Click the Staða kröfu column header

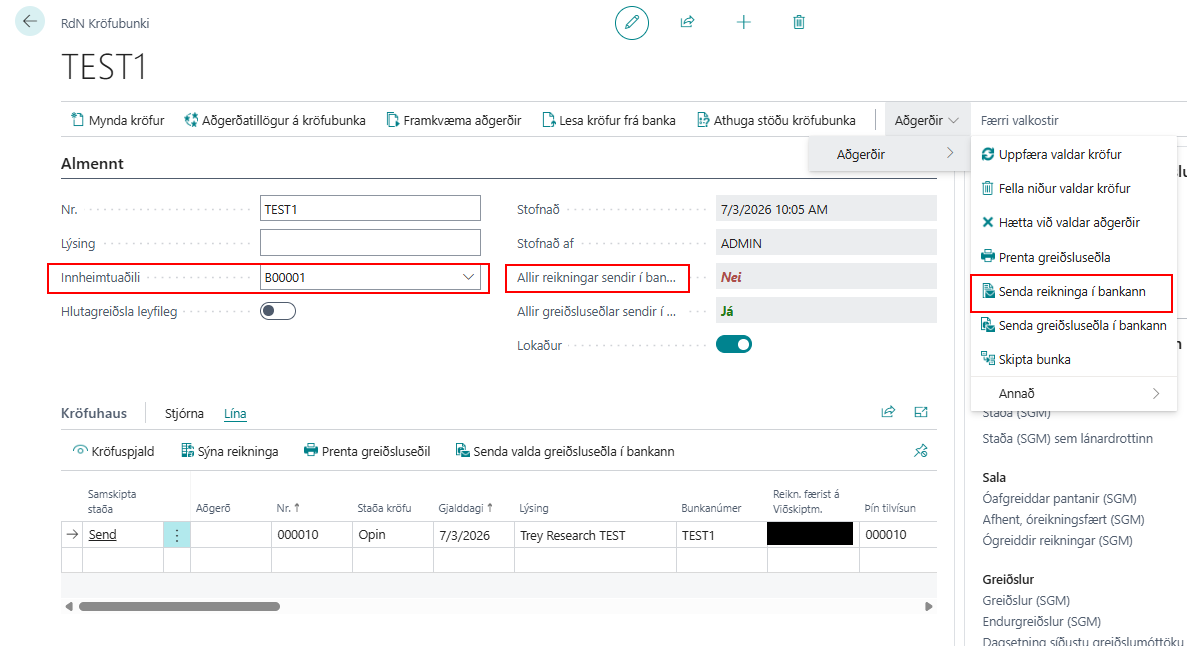tap(385, 508)
